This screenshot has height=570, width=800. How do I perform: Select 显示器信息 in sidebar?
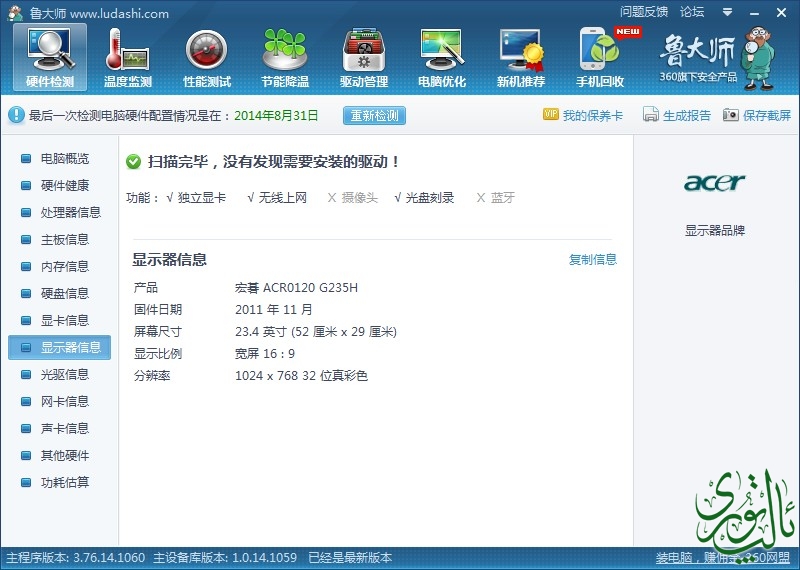tap(60, 348)
